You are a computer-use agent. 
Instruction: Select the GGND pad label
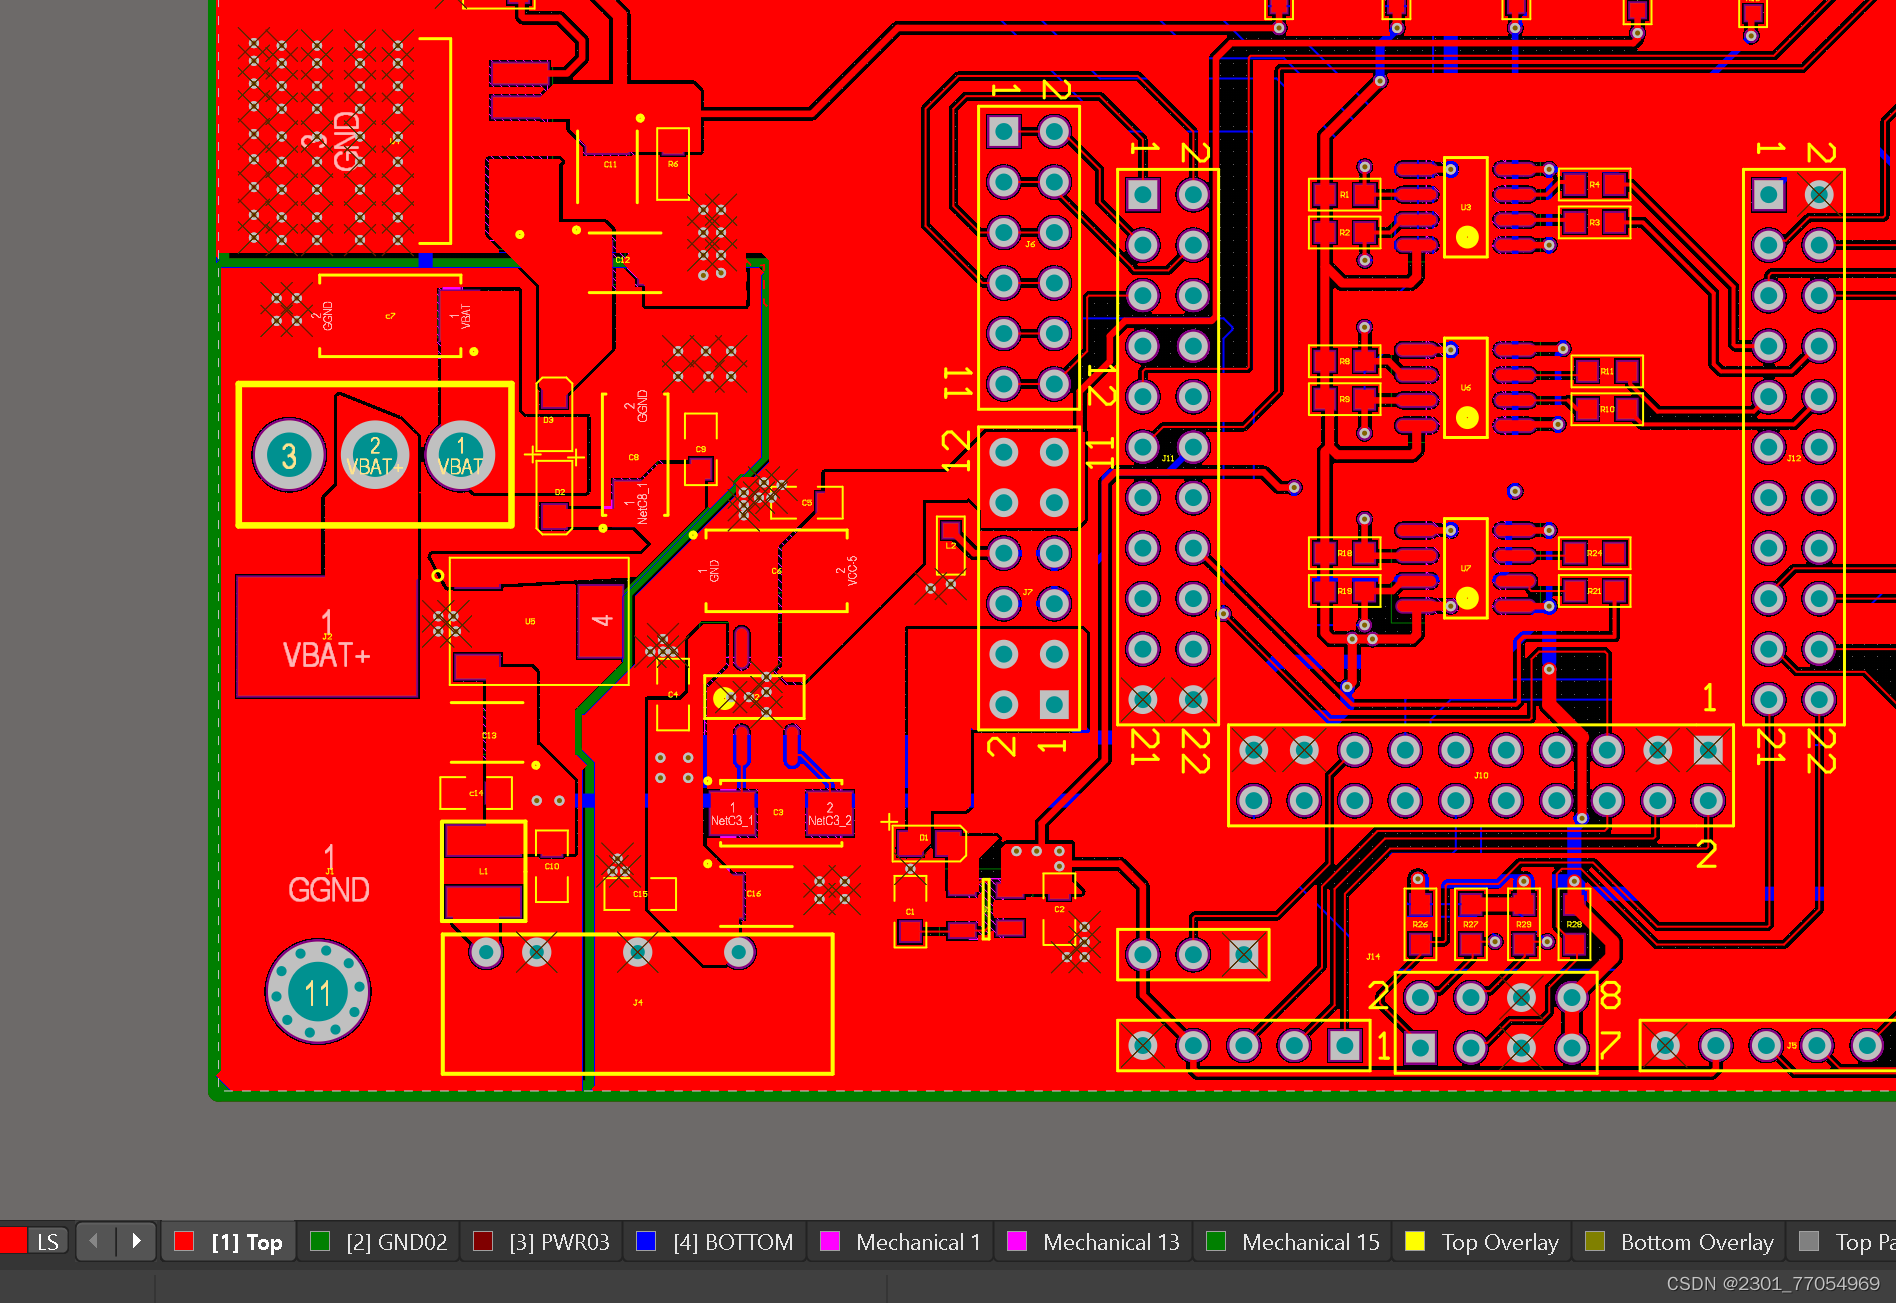329,889
